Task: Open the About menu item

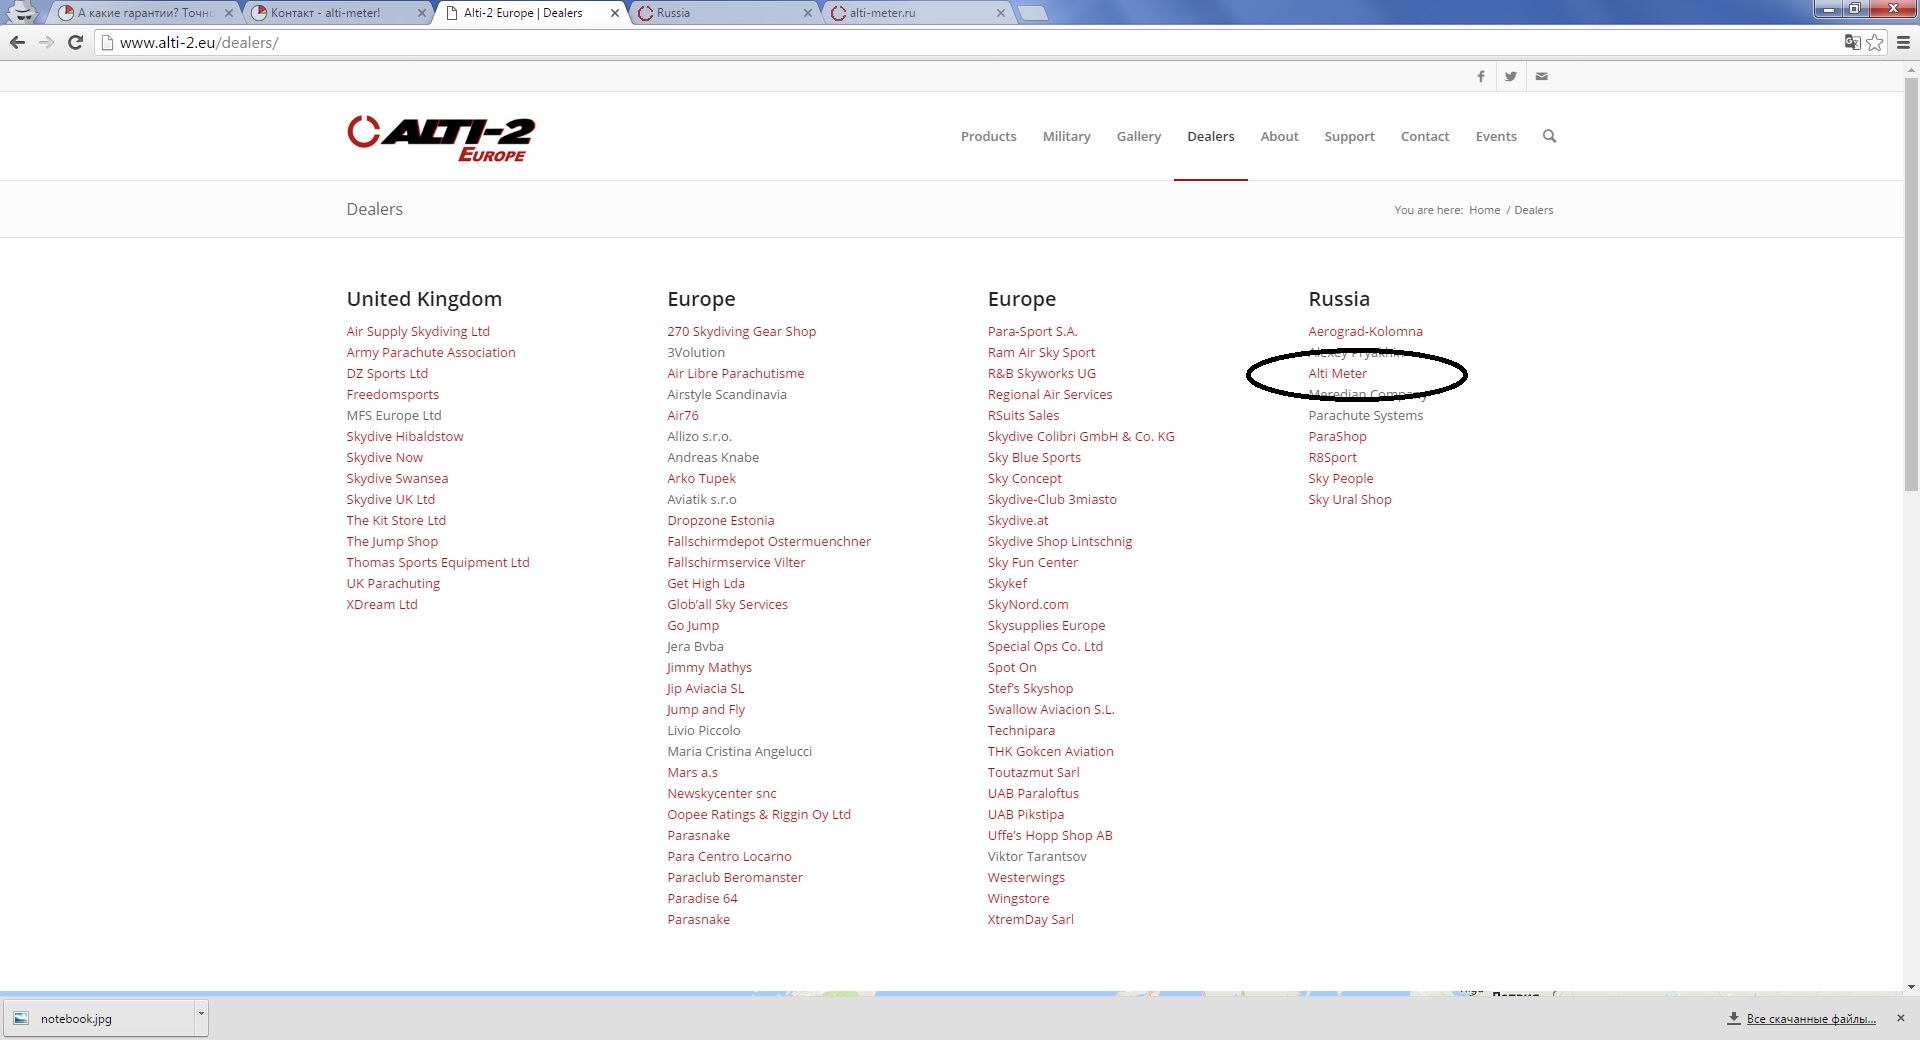Action: point(1279,136)
